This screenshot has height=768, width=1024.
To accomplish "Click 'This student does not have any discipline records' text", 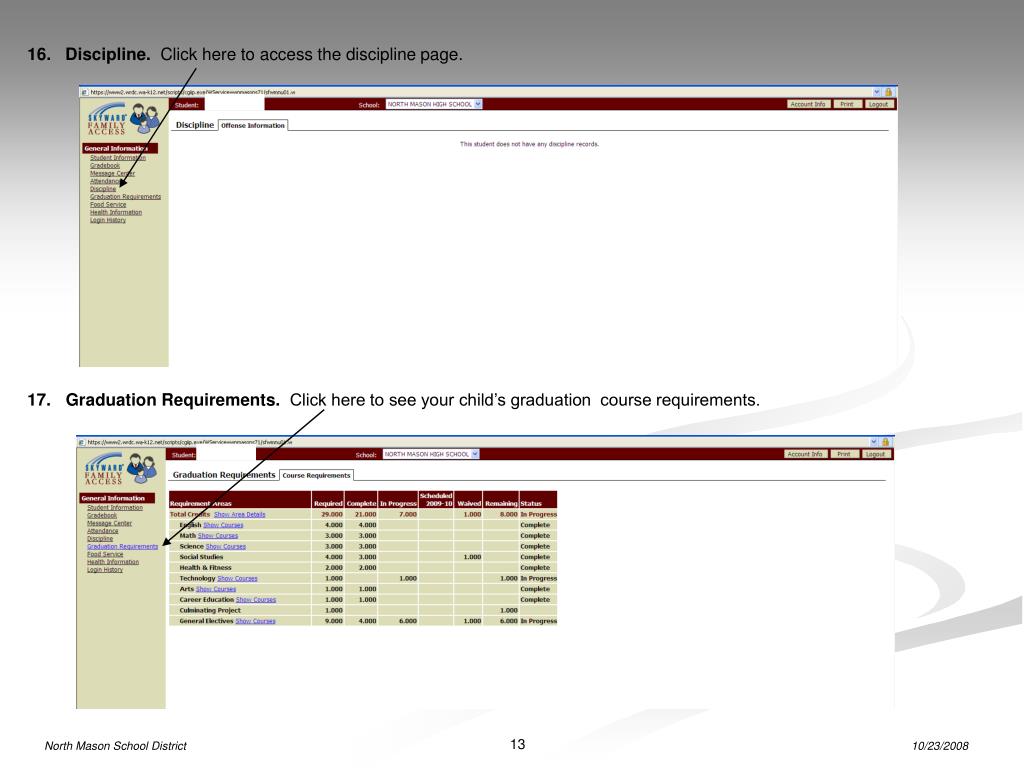I will coord(530,144).
